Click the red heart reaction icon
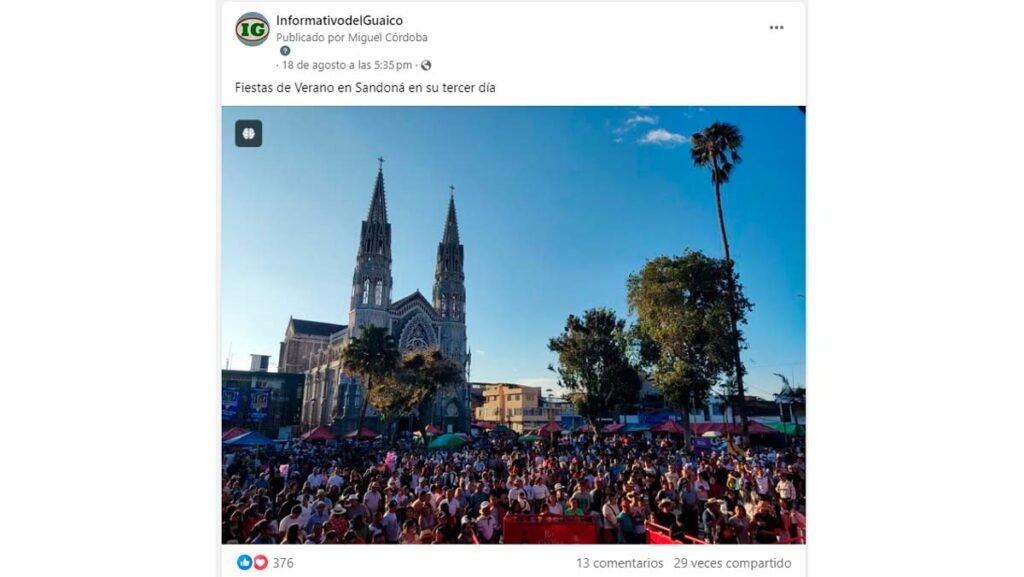The image size is (1024, 577). coord(260,563)
